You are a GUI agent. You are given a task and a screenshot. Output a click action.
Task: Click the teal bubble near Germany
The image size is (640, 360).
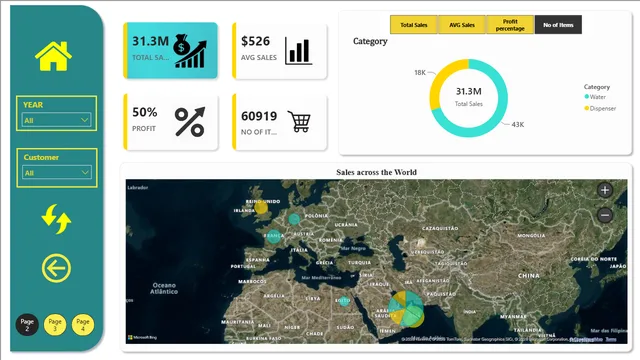tap(294, 219)
